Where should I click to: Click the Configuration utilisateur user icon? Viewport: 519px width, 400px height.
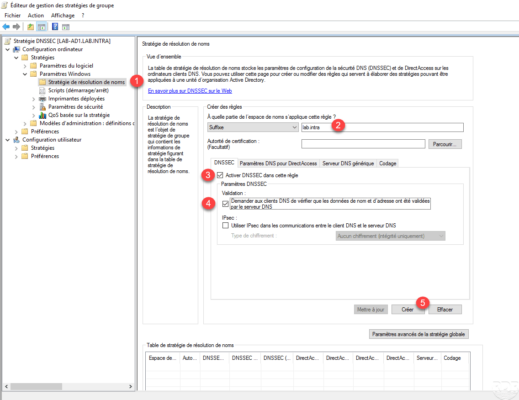pyautogui.click(x=16, y=140)
